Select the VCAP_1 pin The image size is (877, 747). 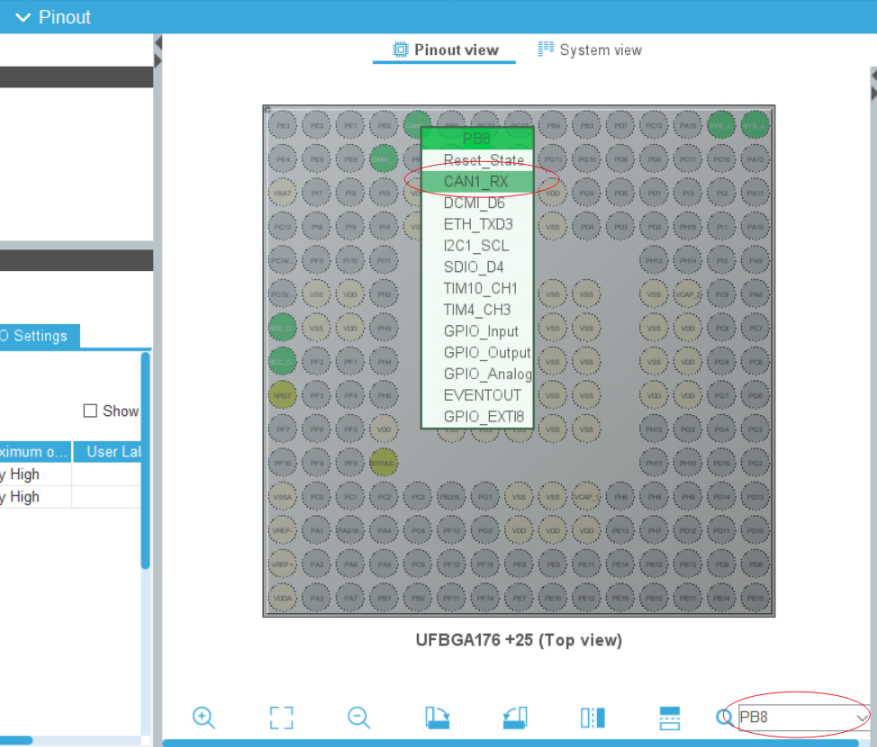[586, 497]
